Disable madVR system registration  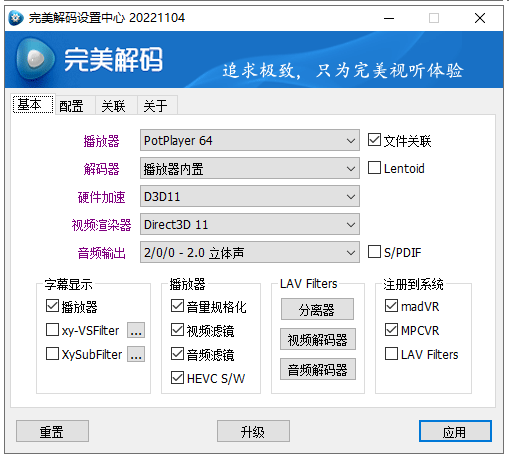pos(391,306)
